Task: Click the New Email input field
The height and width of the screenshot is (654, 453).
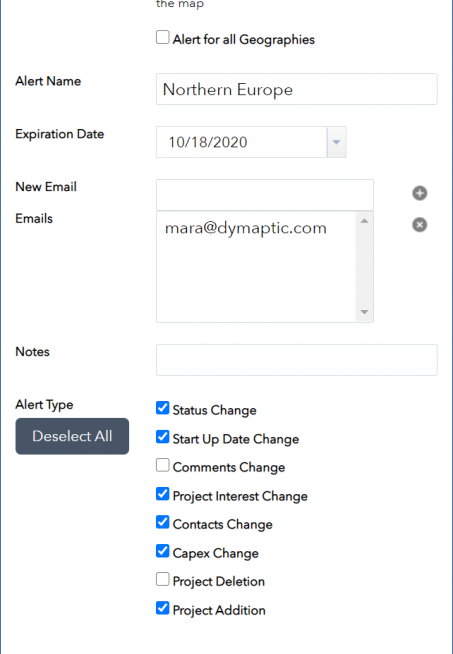Action: point(265,195)
